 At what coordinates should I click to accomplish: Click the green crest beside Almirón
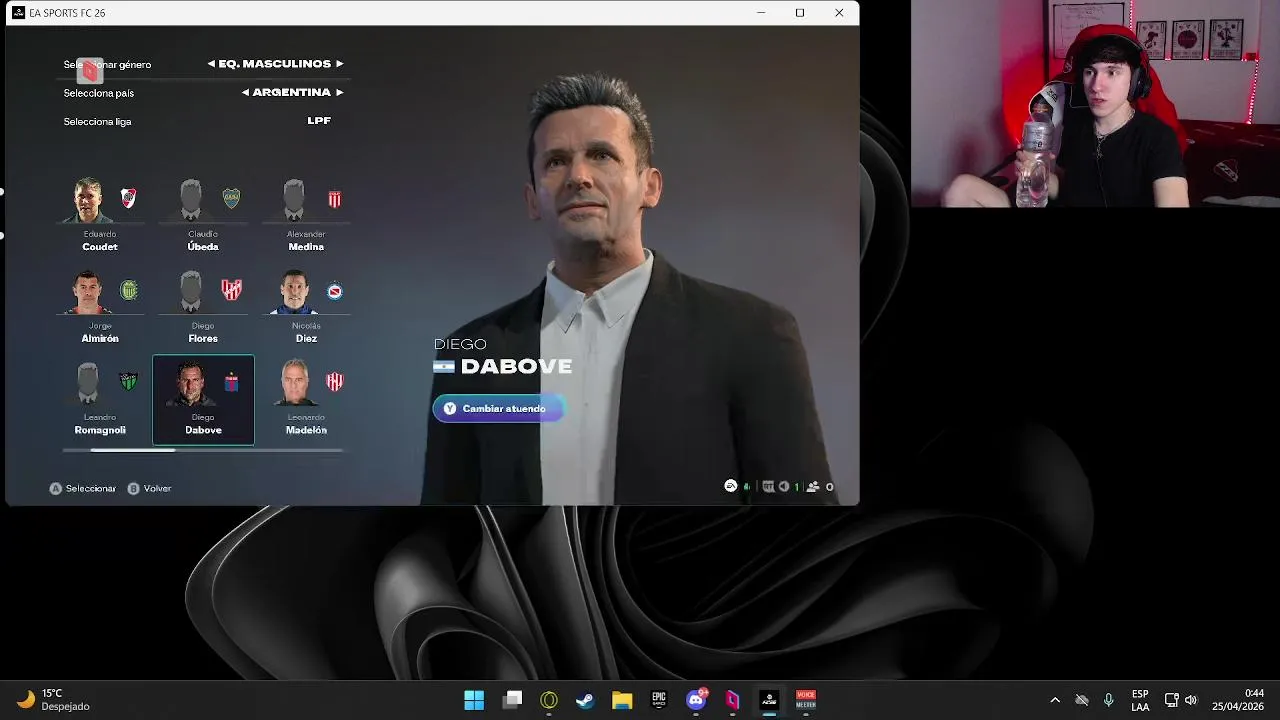click(x=128, y=290)
